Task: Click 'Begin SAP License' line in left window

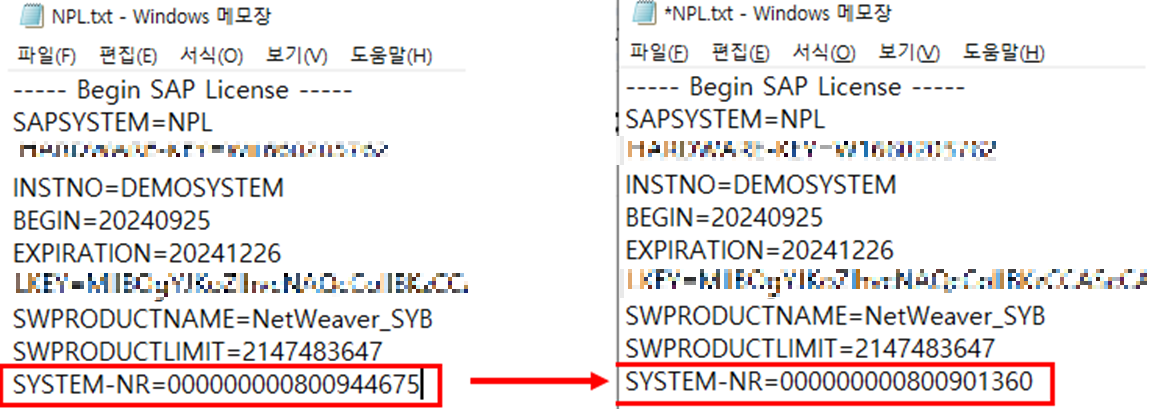Action: point(182,90)
